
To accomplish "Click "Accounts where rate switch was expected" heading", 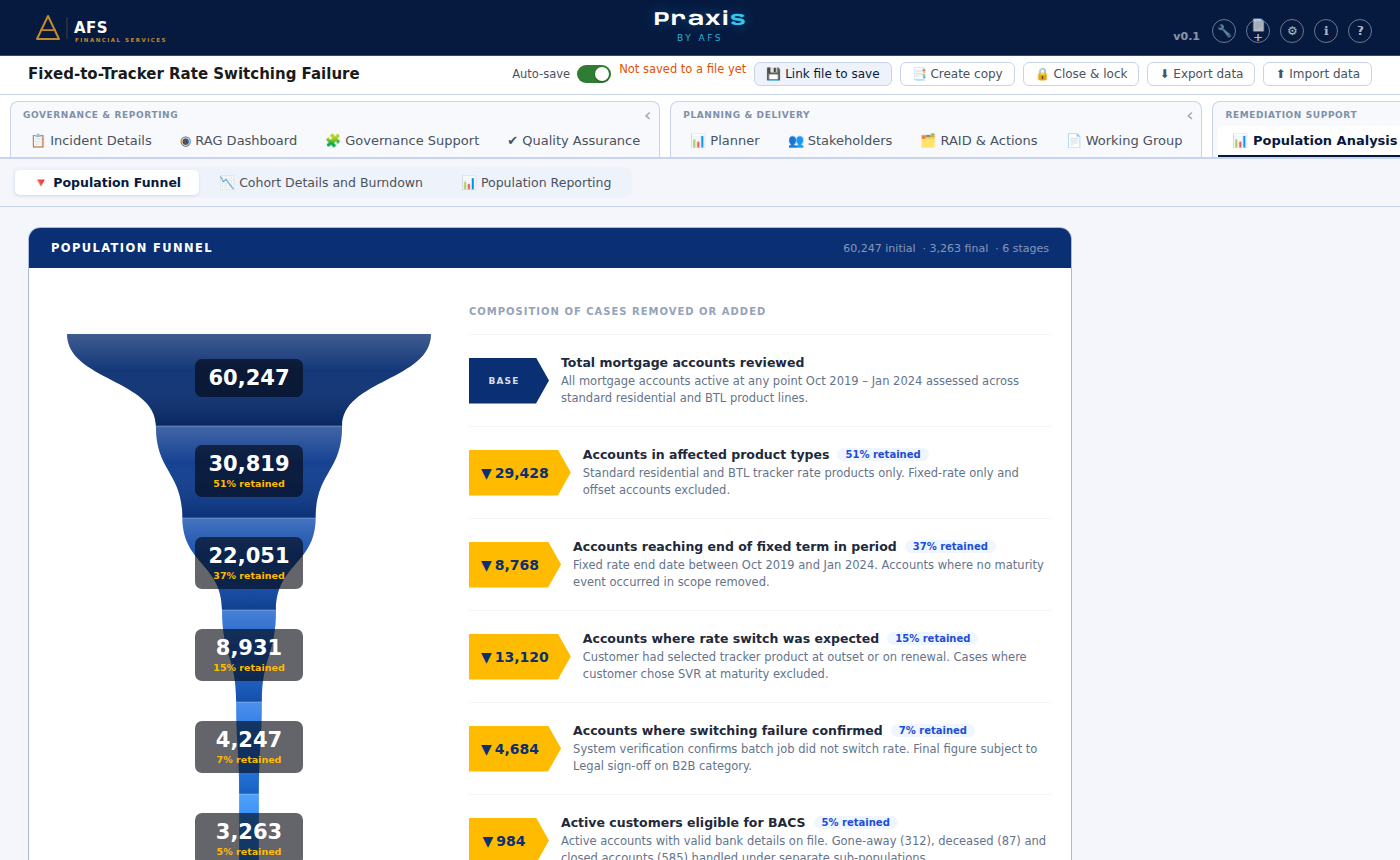I will [731, 639].
